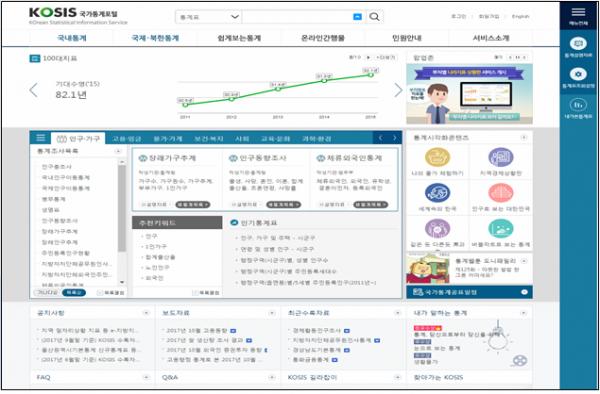Click the survey list vertical scrollbar
This screenshot has width=600, height=394.
pyautogui.click(x=122, y=222)
